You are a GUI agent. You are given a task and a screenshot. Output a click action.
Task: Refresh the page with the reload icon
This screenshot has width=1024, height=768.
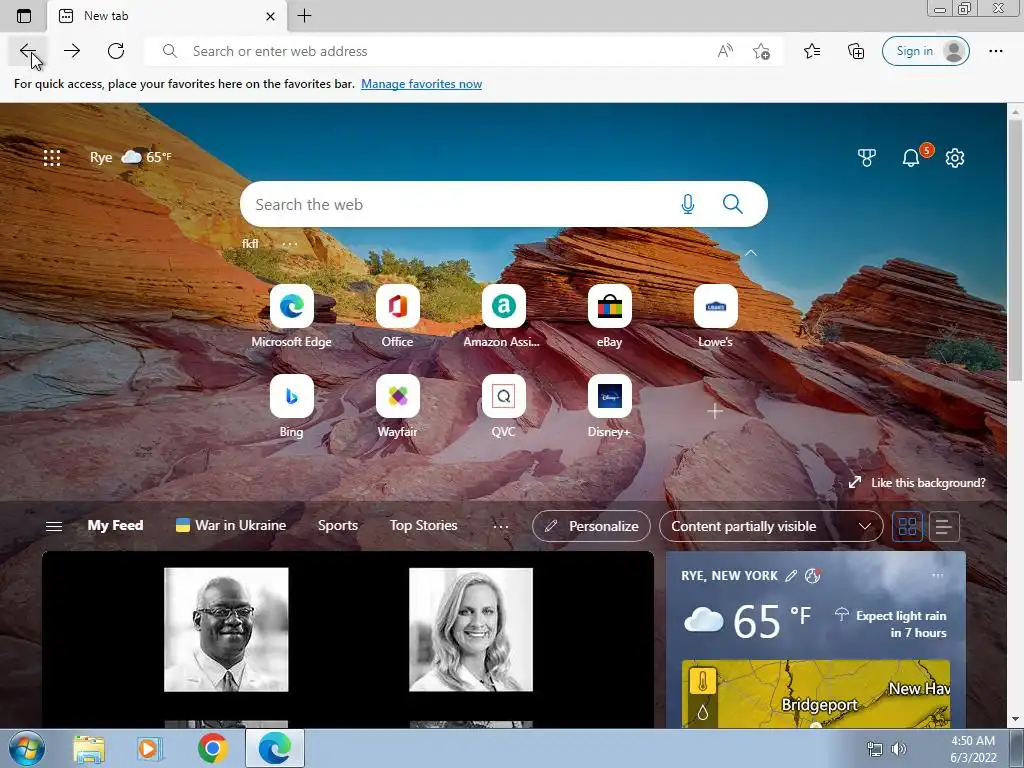[x=116, y=51]
